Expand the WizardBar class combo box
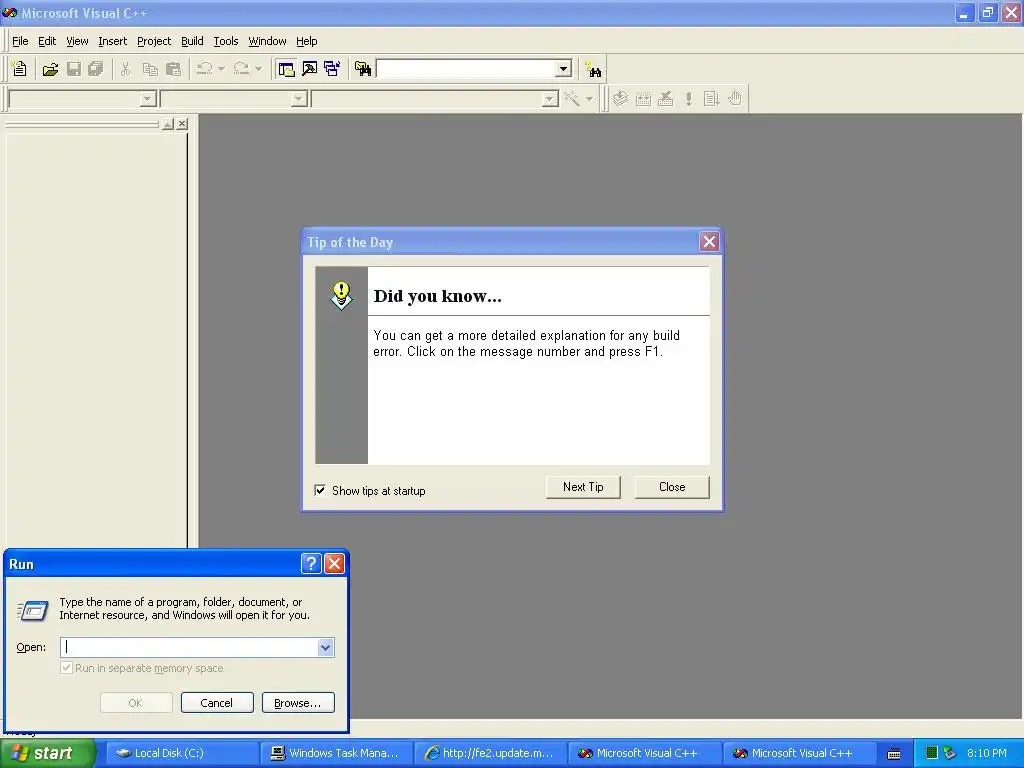Viewport: 1024px width, 768px height. [148, 99]
